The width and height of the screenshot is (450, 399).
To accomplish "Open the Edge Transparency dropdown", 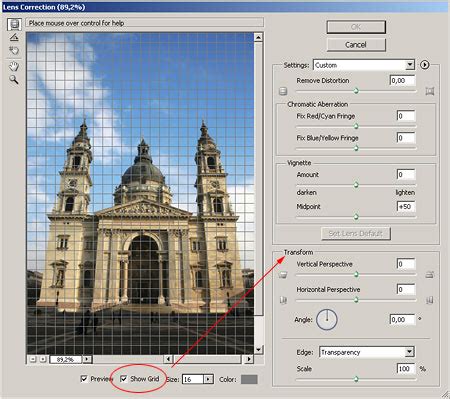I will click(x=367, y=352).
